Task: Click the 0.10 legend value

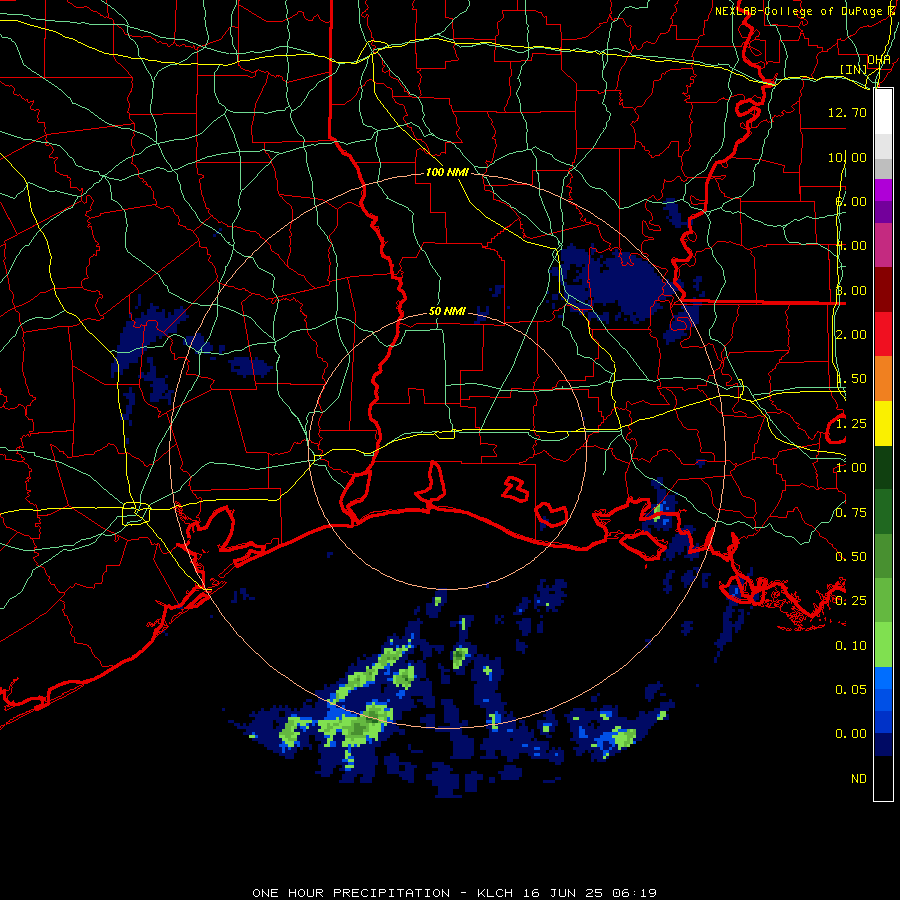Action: 851,646
